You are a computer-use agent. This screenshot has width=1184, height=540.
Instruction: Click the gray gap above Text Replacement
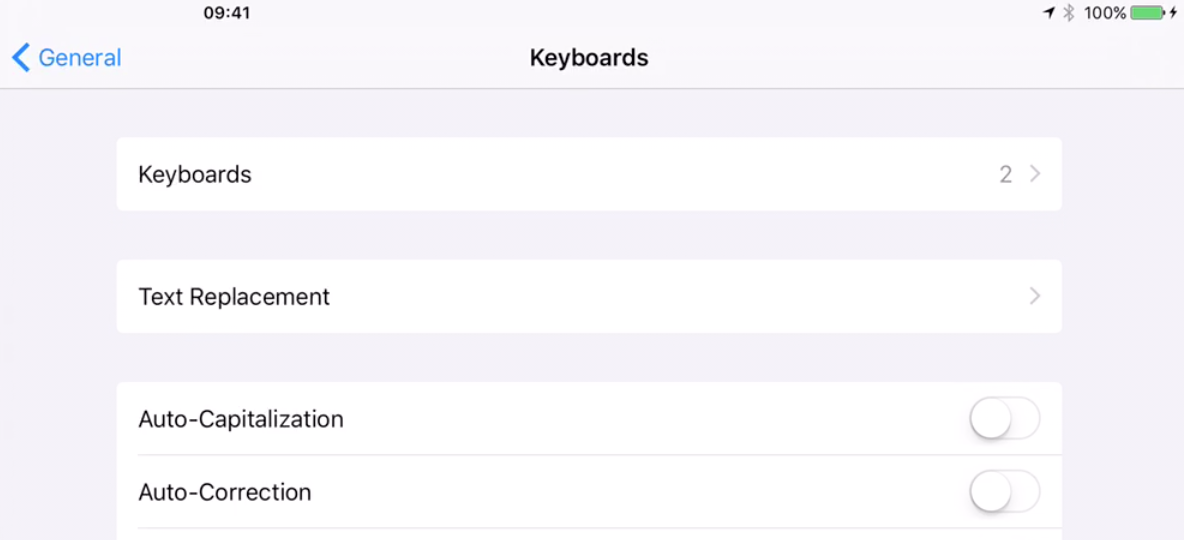click(x=589, y=235)
